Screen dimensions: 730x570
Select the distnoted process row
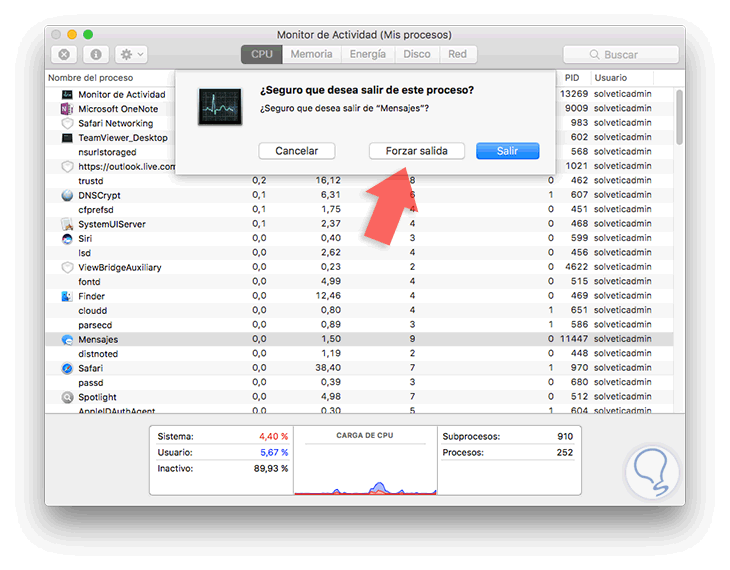coord(359,354)
